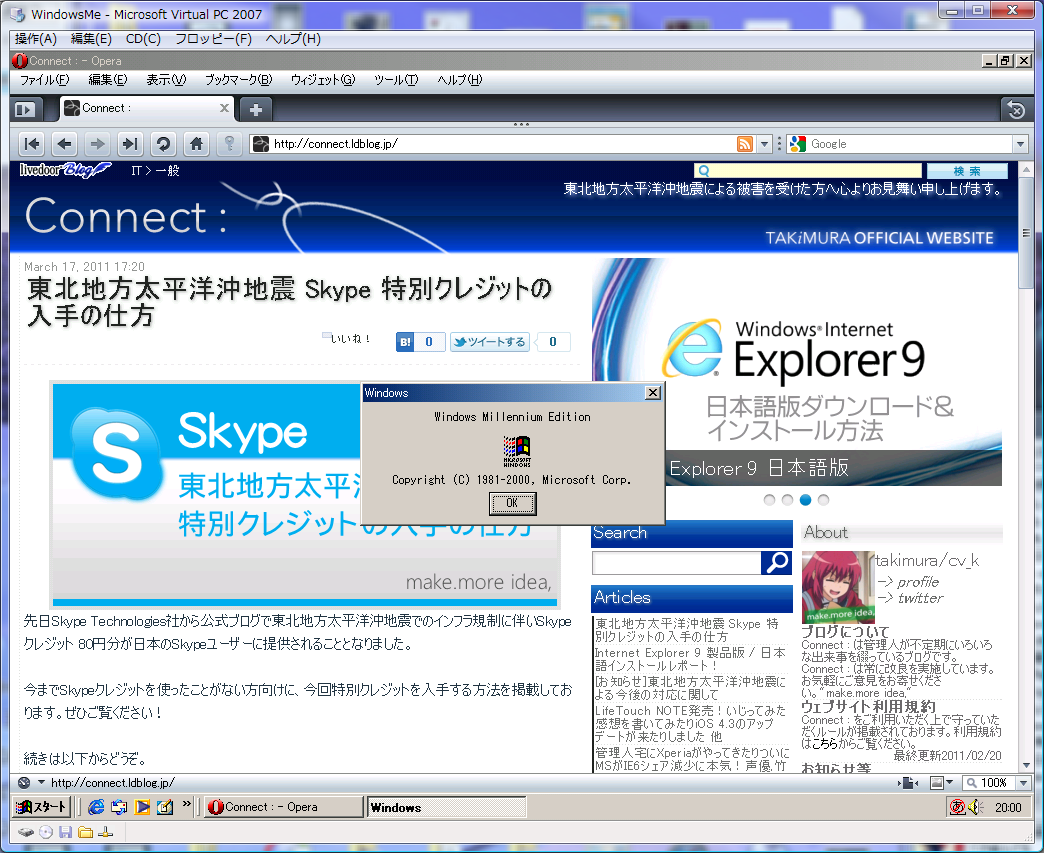Image resolution: width=1044 pixels, height=853 pixels.
Task: Click the fourth quick launch notepad icon
Action: [x=165, y=807]
